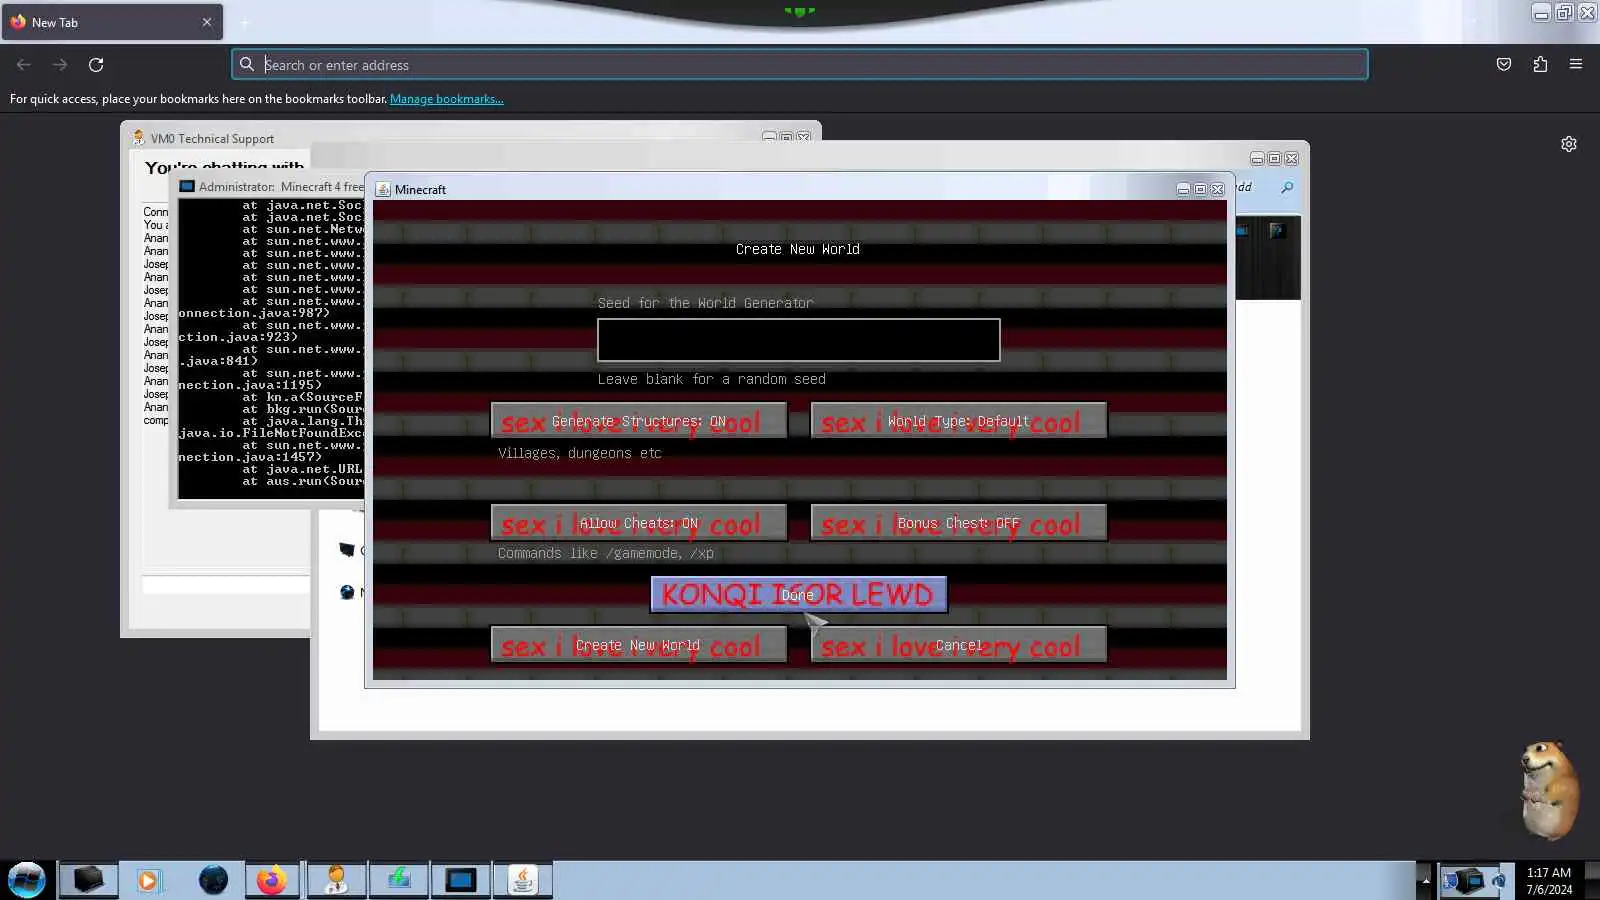1600x900 pixels.
Task: Click the Seed for the World Generator field
Action: (x=798, y=340)
